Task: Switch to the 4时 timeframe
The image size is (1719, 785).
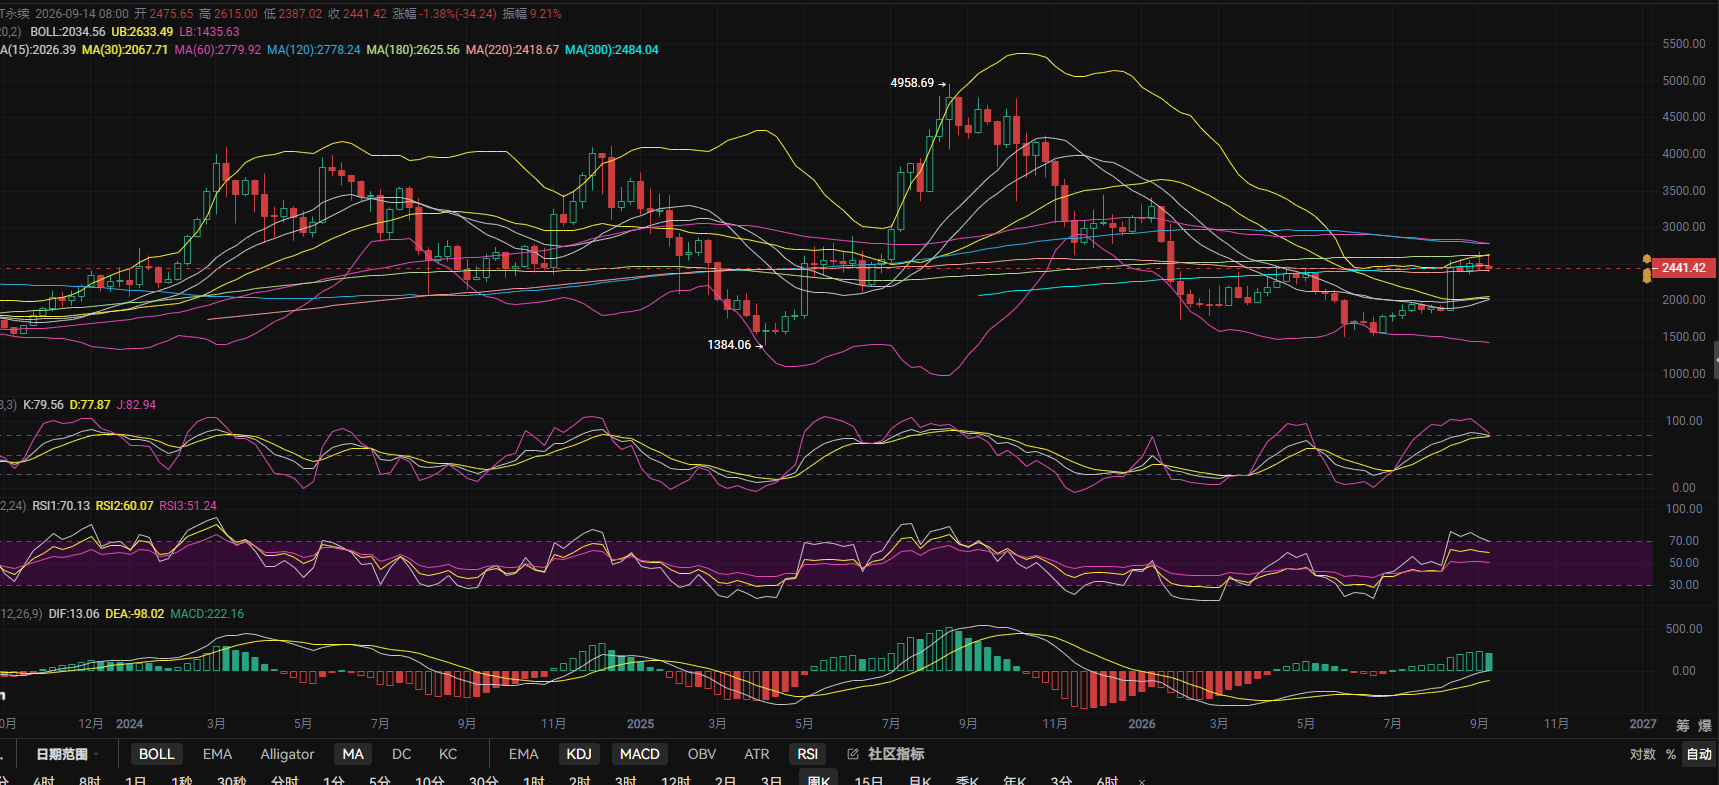Action: 44,780
